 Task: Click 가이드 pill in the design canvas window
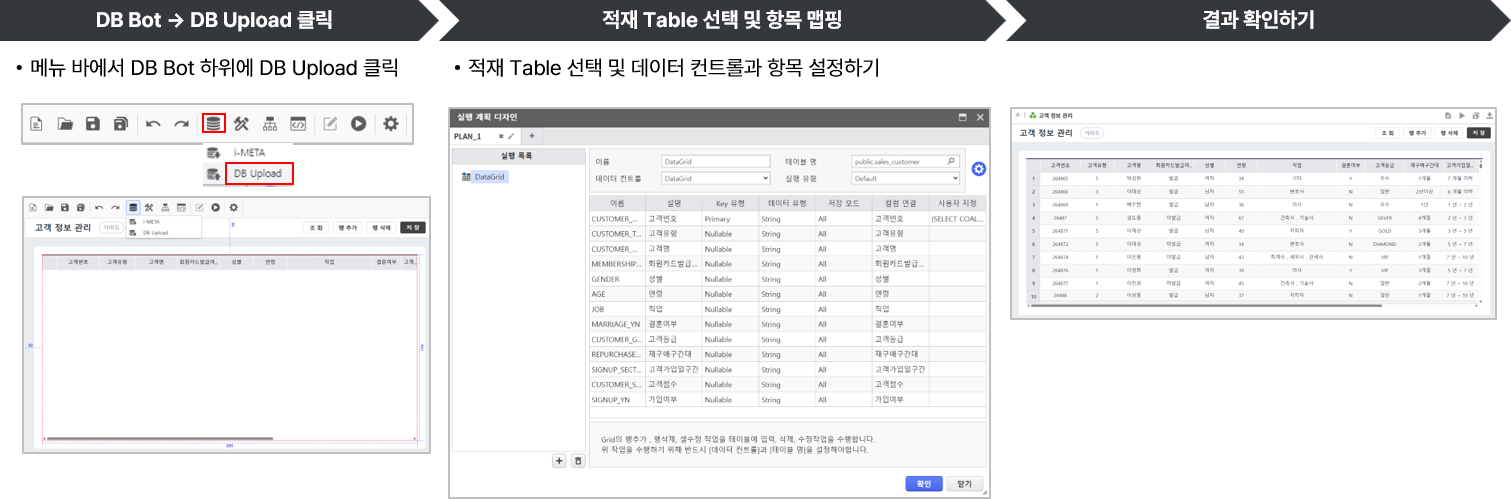(x=111, y=228)
